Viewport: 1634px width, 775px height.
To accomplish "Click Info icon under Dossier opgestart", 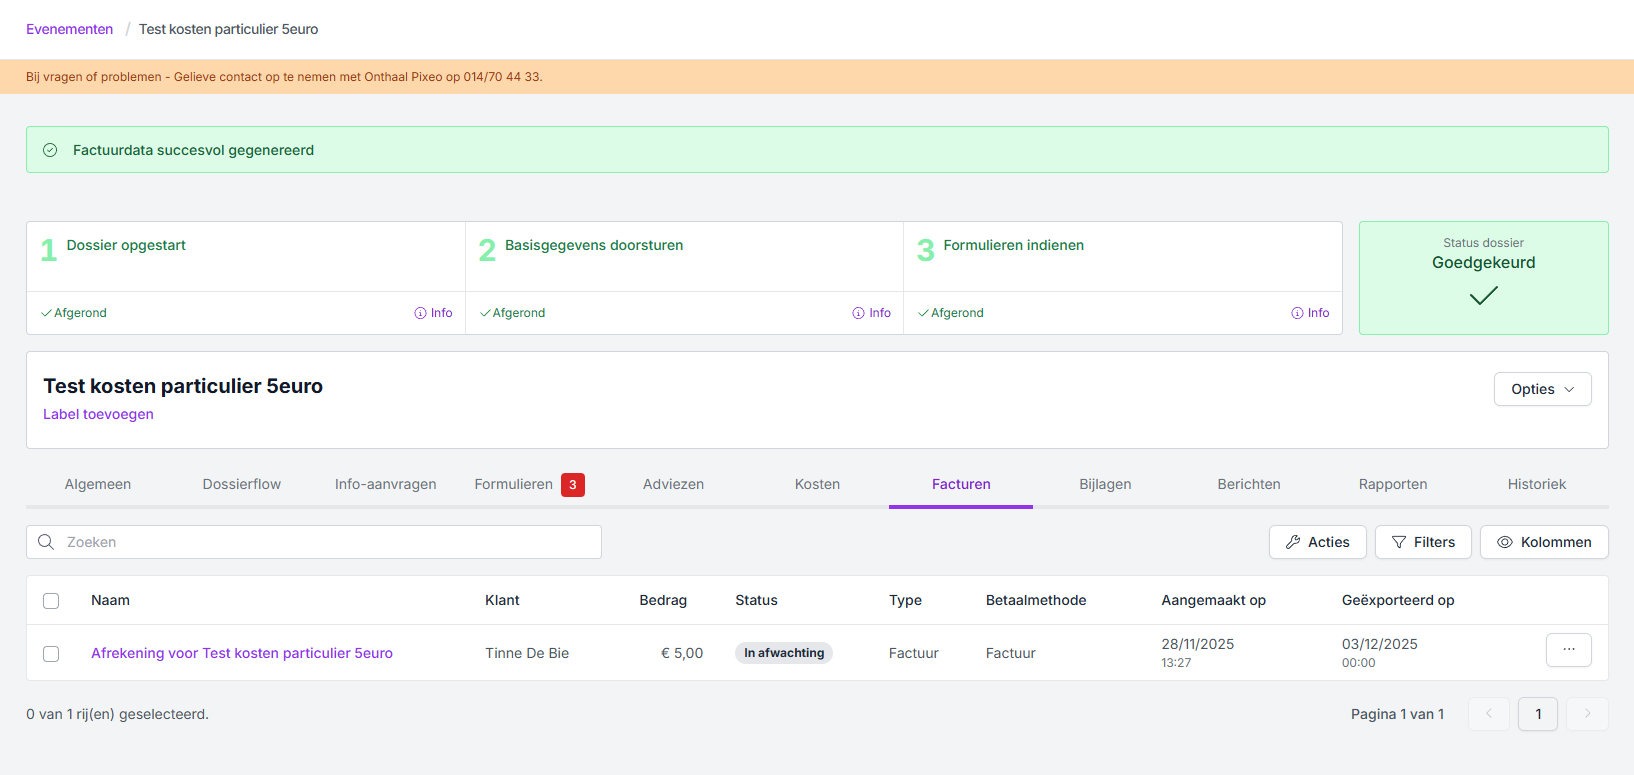I will [421, 313].
